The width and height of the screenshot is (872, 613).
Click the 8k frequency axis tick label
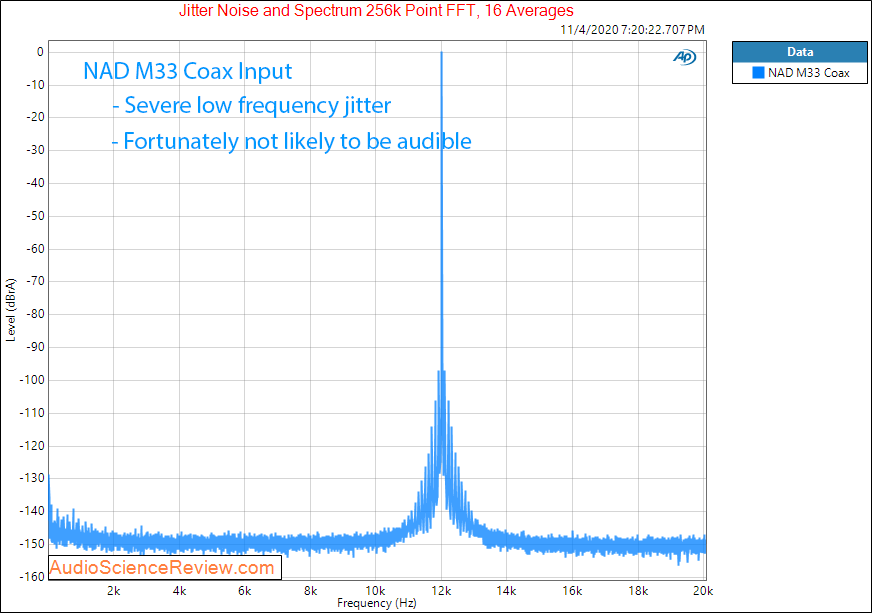(x=310, y=591)
